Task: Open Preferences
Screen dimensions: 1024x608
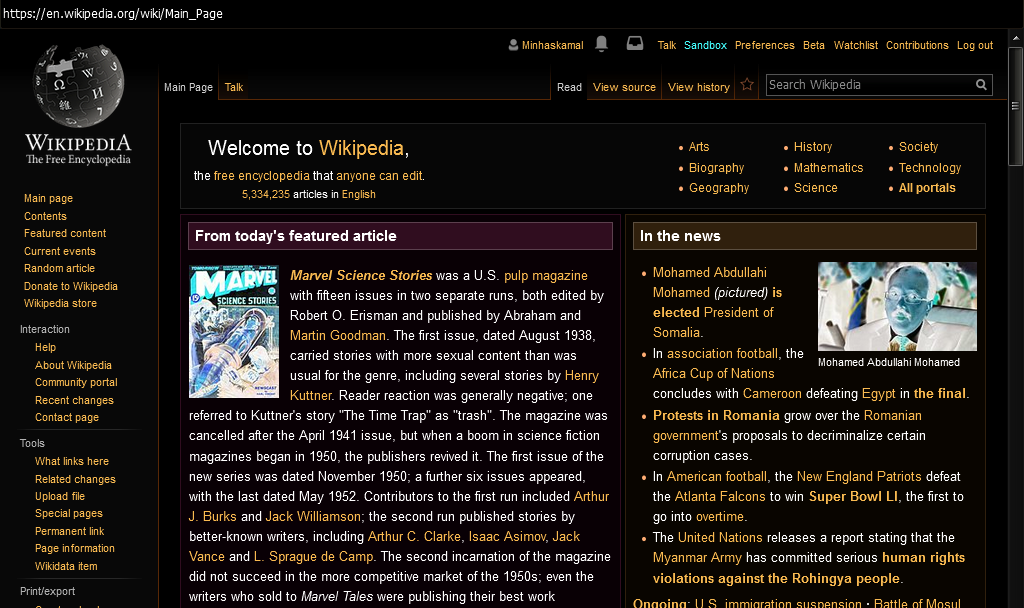Action: [x=765, y=45]
